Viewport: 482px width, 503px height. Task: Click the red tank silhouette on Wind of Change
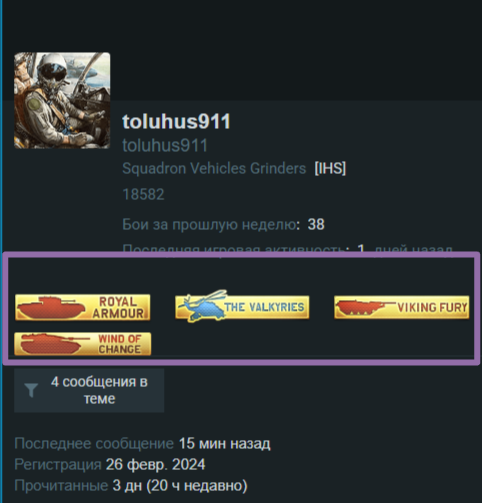click(x=53, y=344)
